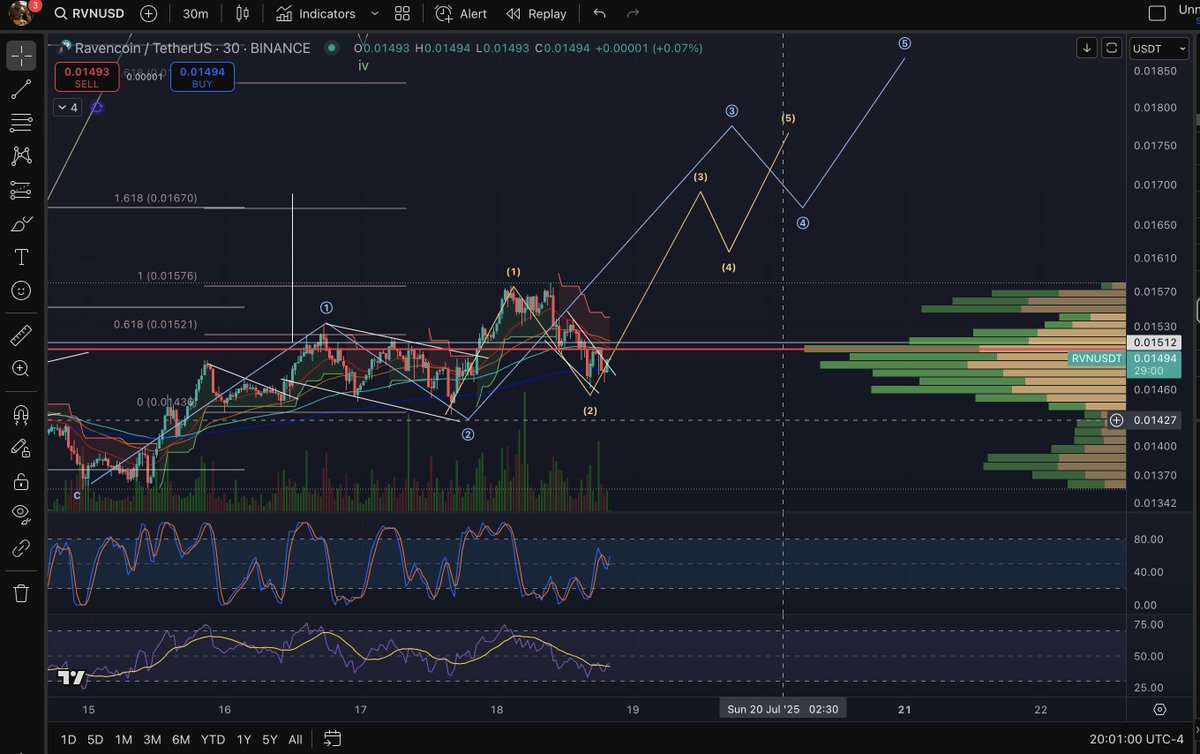
Task: Select the 1Y time range
Action: 243,739
